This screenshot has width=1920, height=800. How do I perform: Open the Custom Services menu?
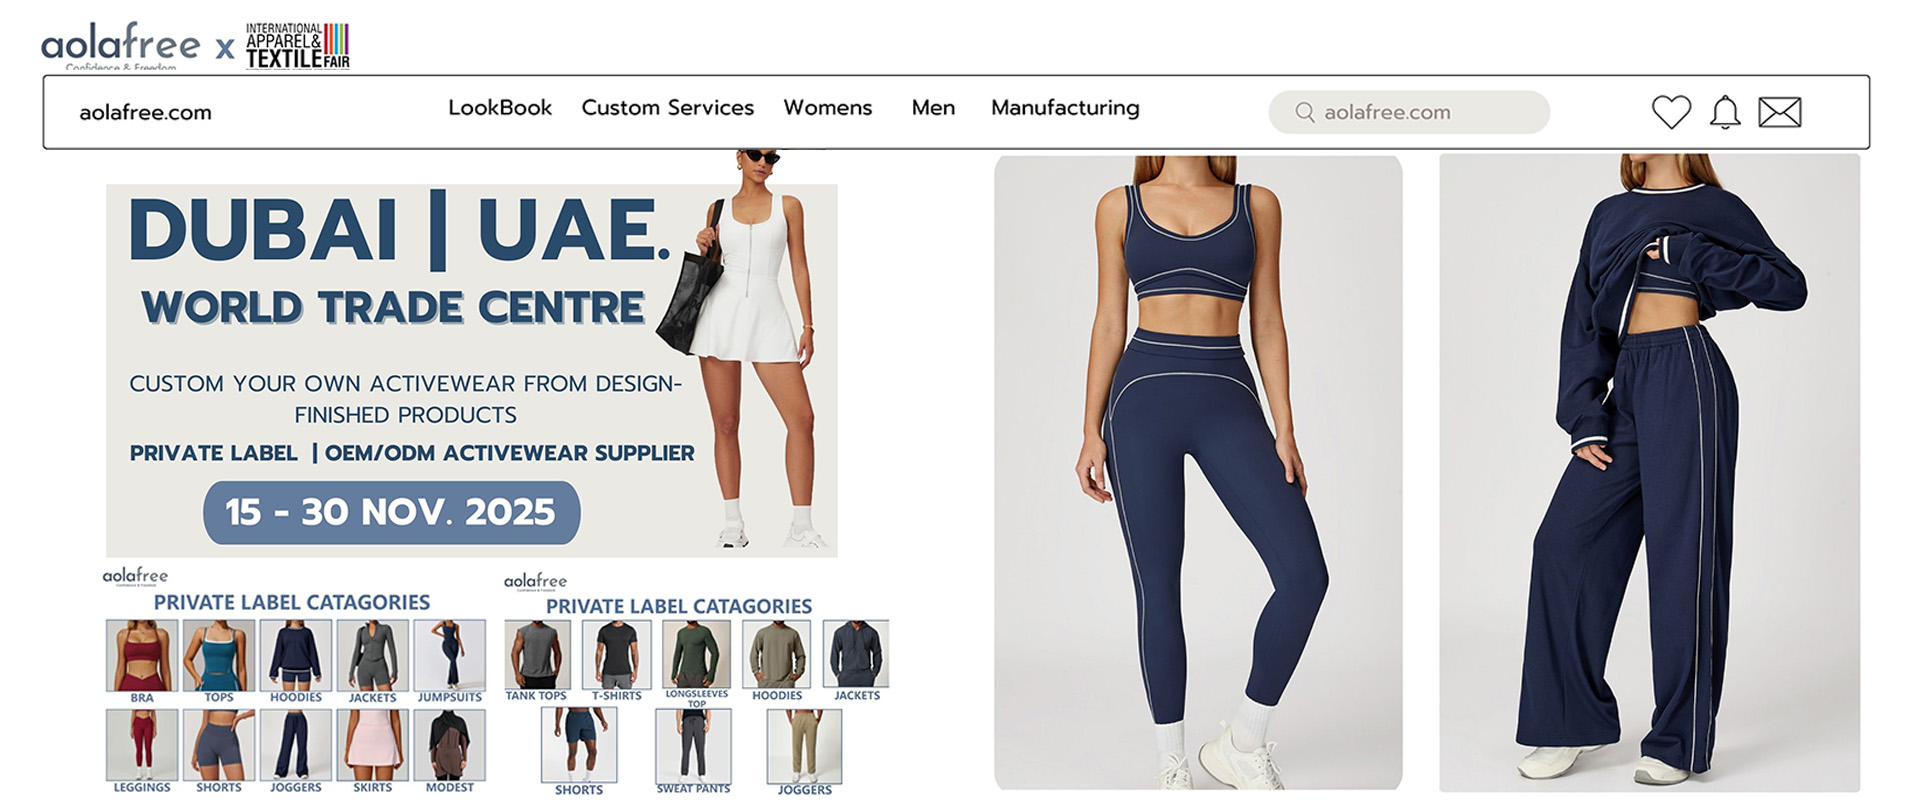(668, 107)
